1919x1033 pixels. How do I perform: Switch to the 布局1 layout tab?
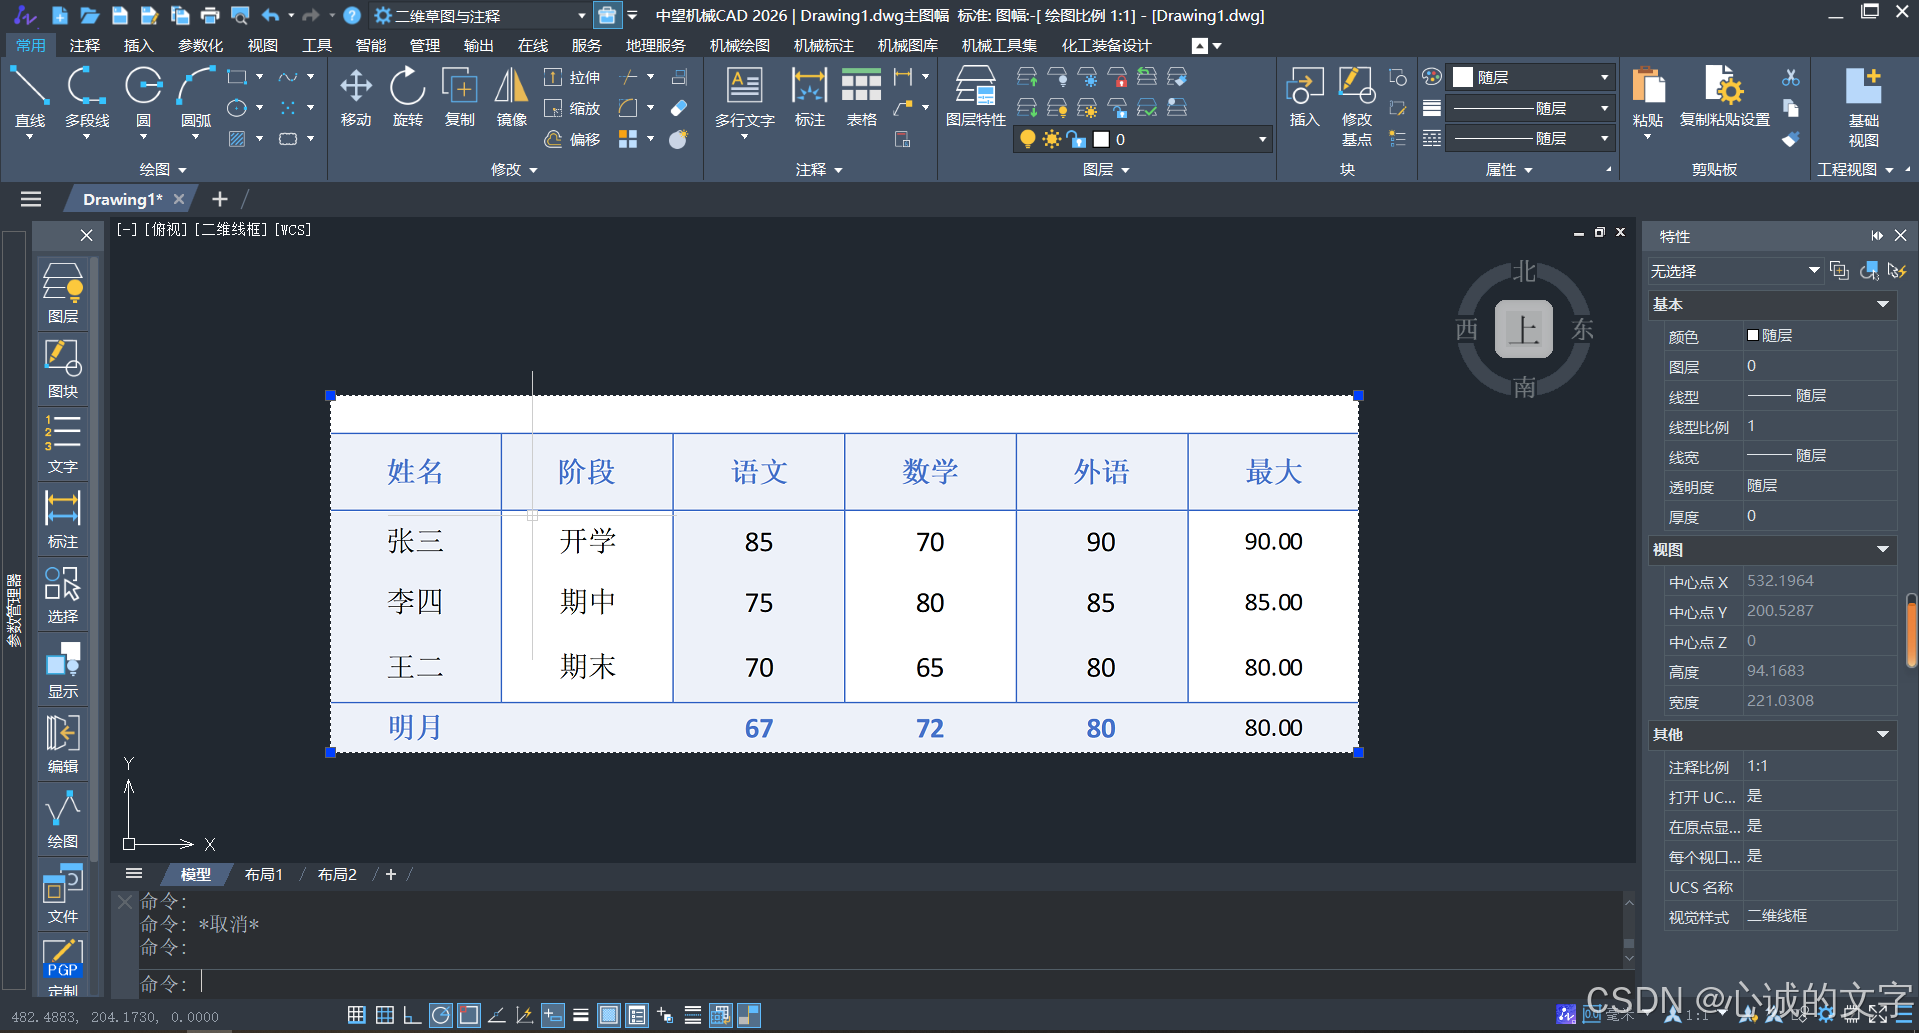pos(264,874)
